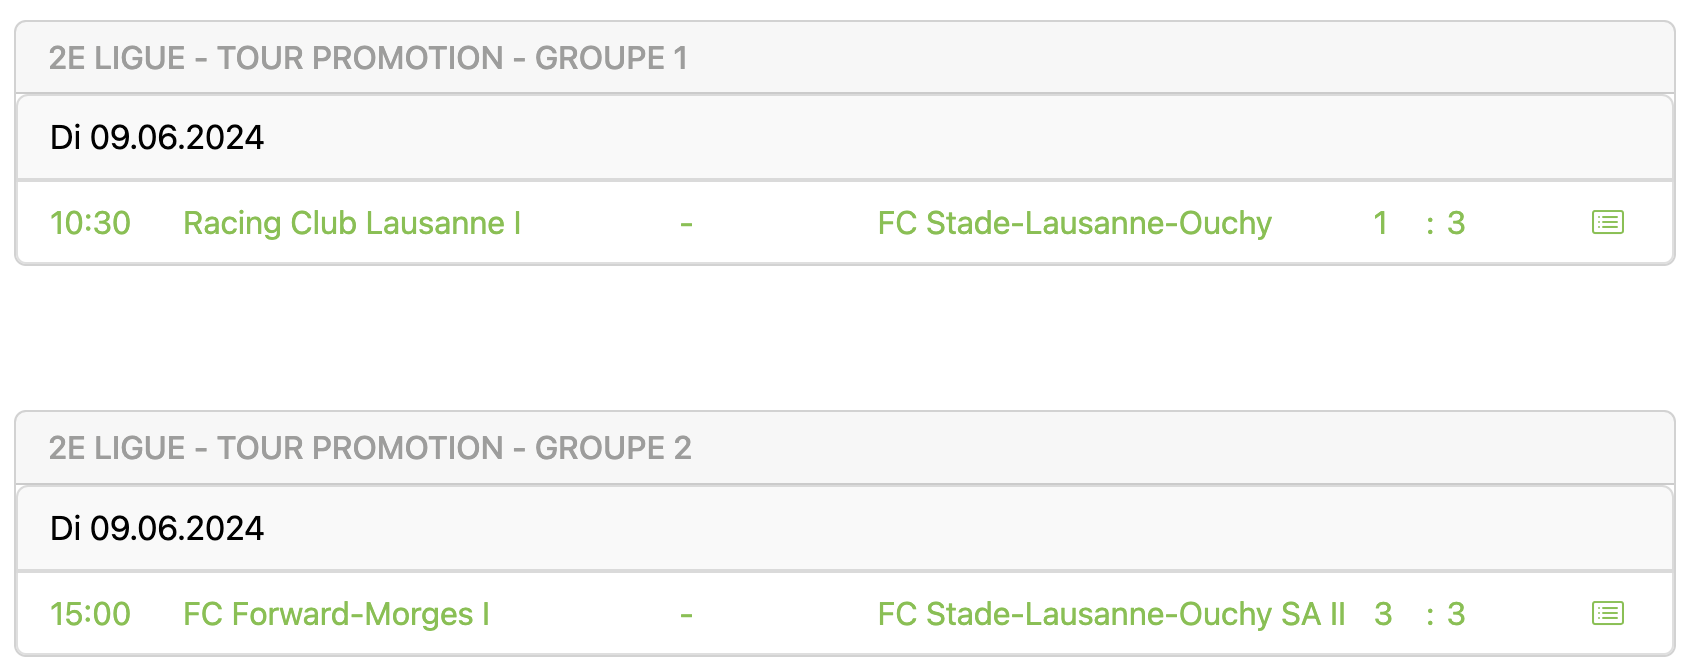Screen dimensions: 1692x672
Task: Click the Di 09.06.2024 date in Groupe 2
Action: point(157,528)
